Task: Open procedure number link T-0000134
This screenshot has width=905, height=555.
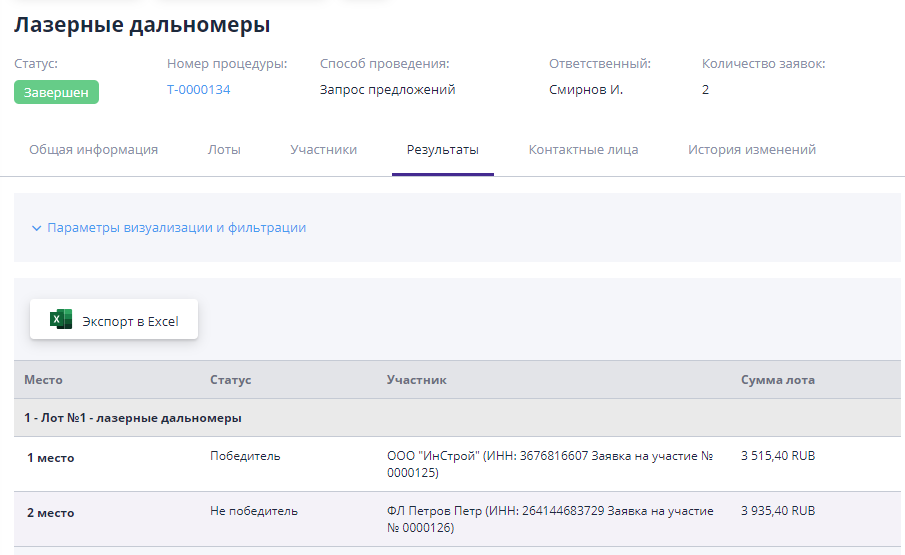Action: pos(198,90)
